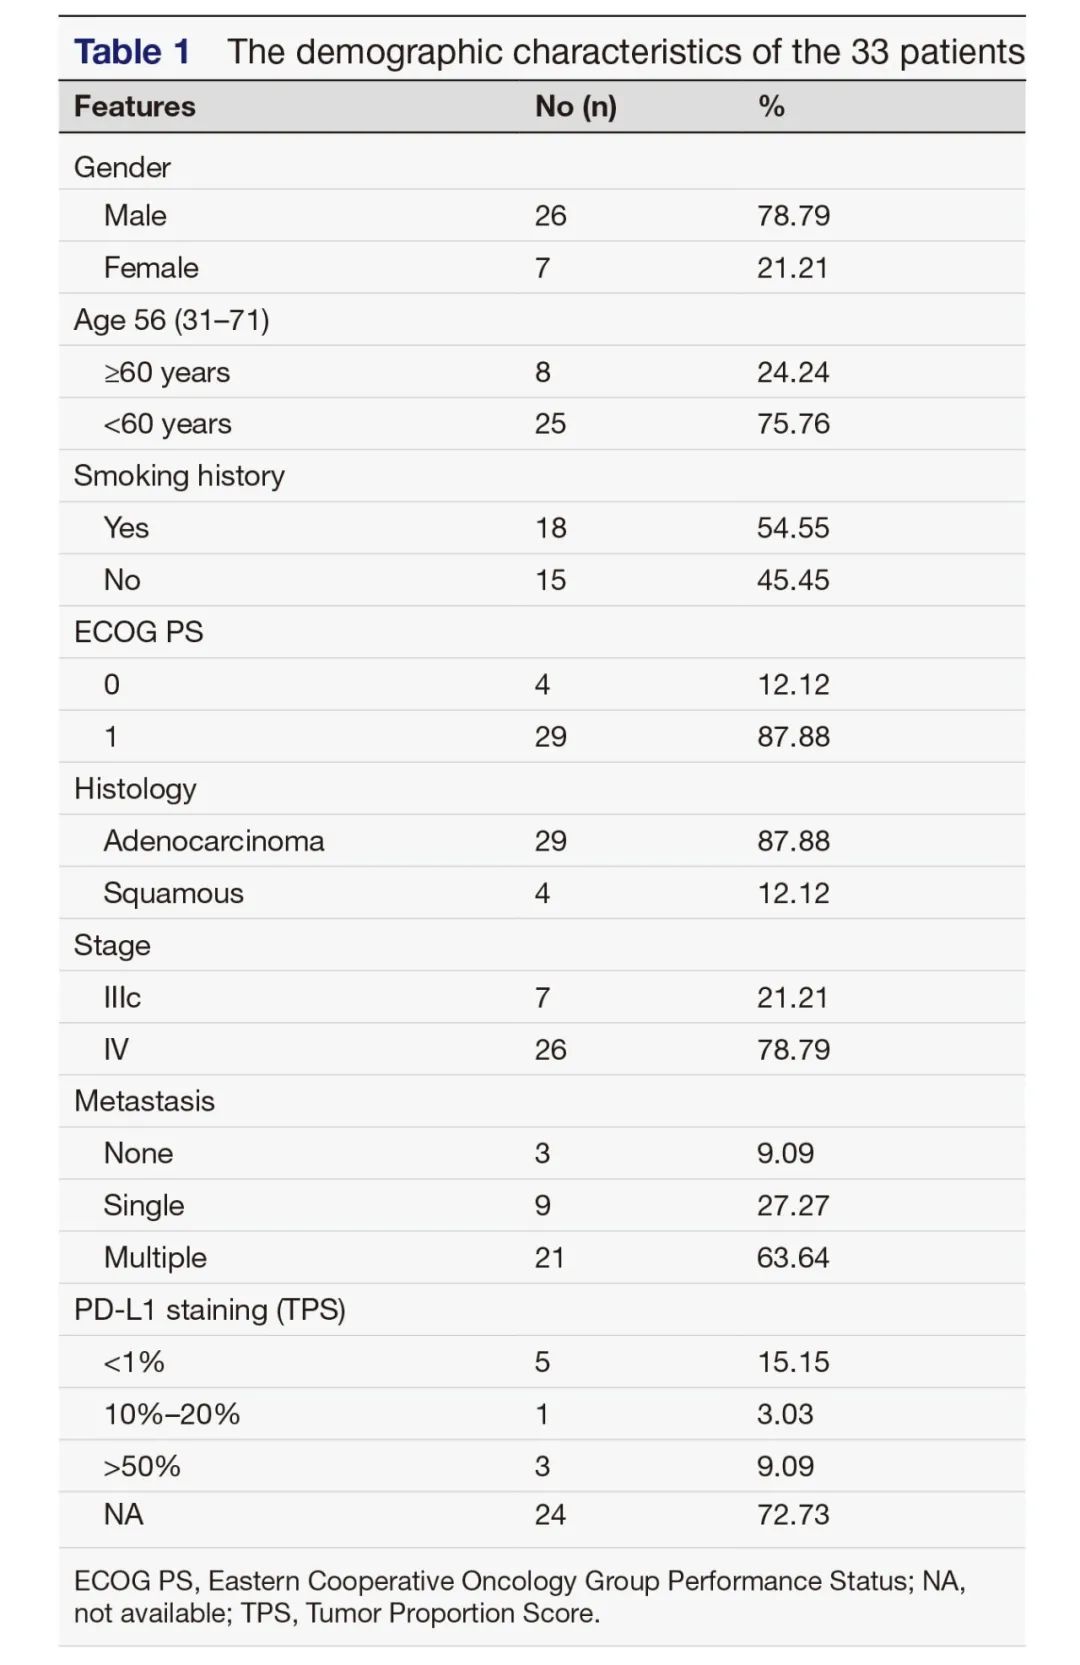Click the 'Features' column header
This screenshot has height=1665, width=1080.
135,107
